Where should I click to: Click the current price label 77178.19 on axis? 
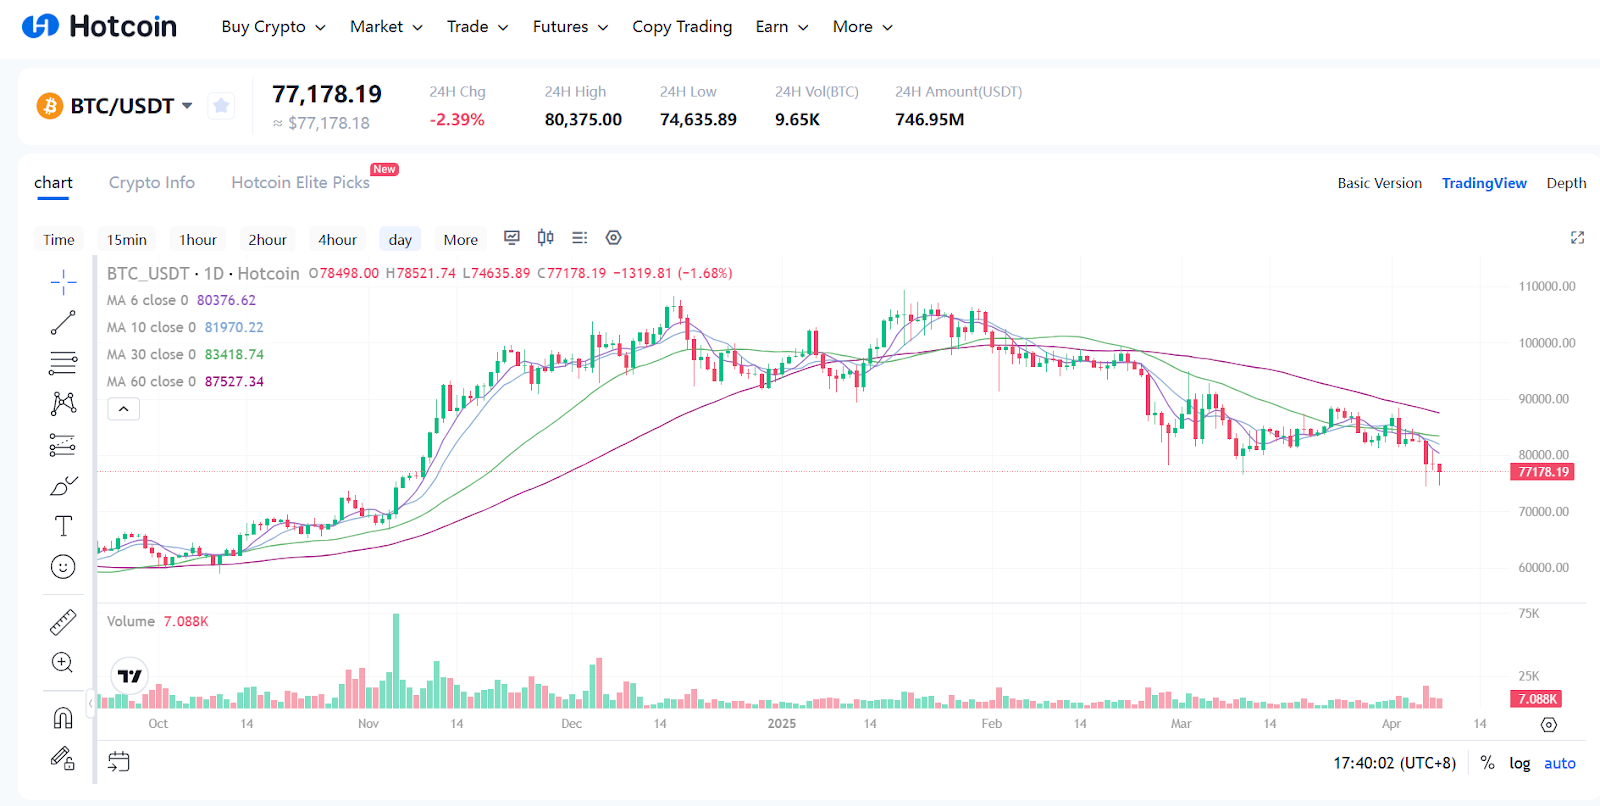coord(1543,472)
